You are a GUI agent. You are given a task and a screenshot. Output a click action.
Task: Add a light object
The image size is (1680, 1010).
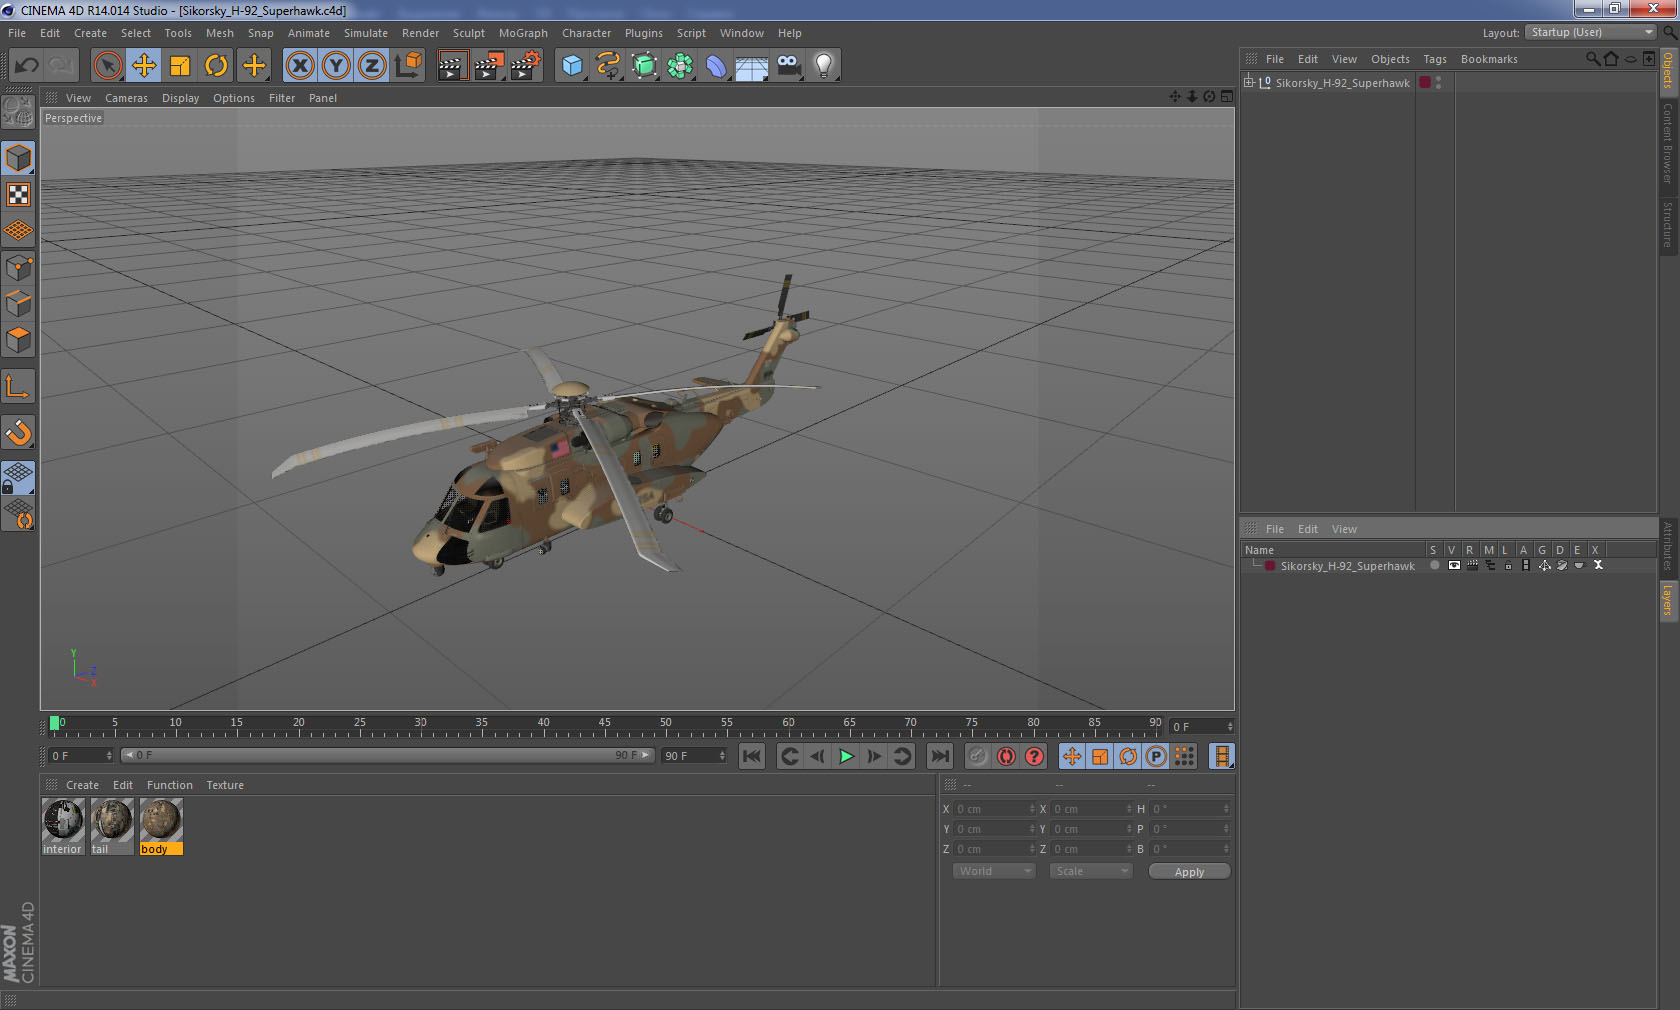pyautogui.click(x=824, y=66)
